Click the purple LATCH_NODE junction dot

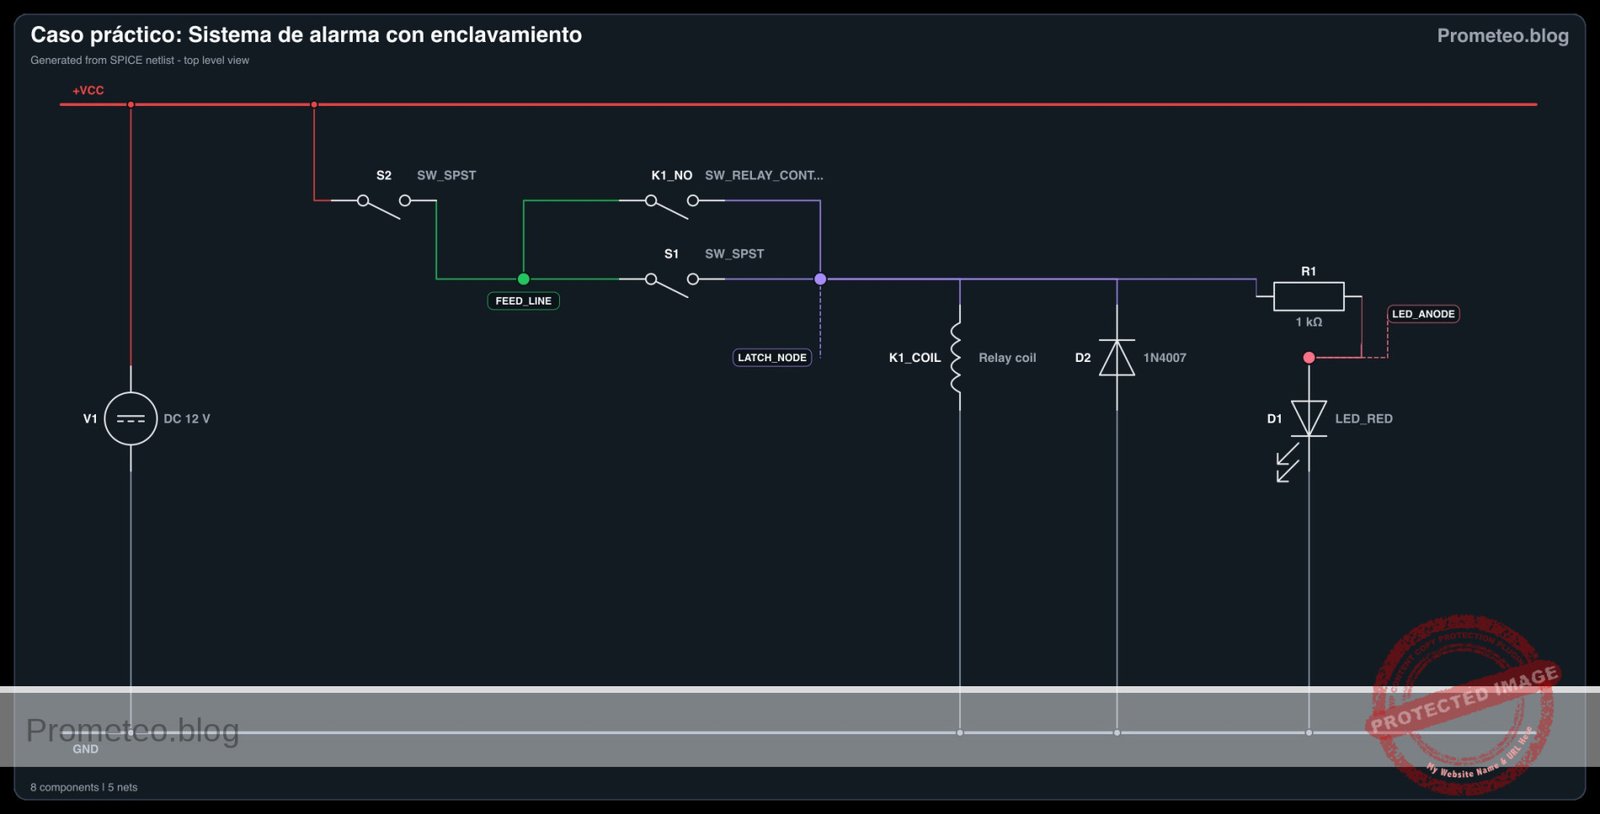tap(820, 279)
